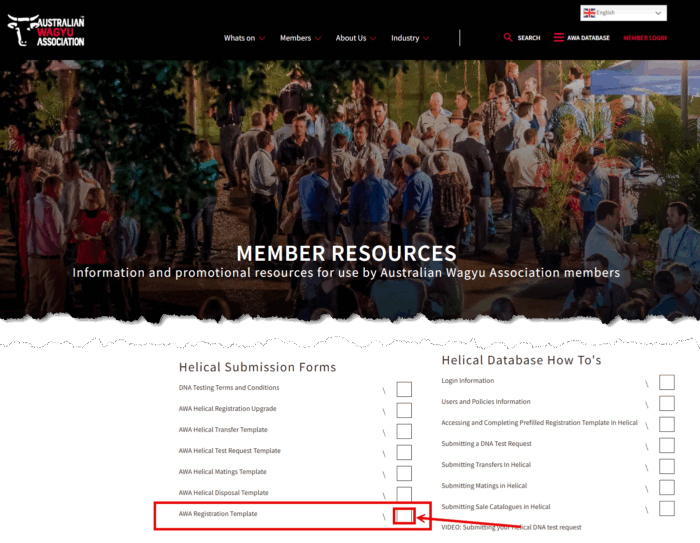Open the English language dropdown
The image size is (700, 543).
[x=623, y=13]
